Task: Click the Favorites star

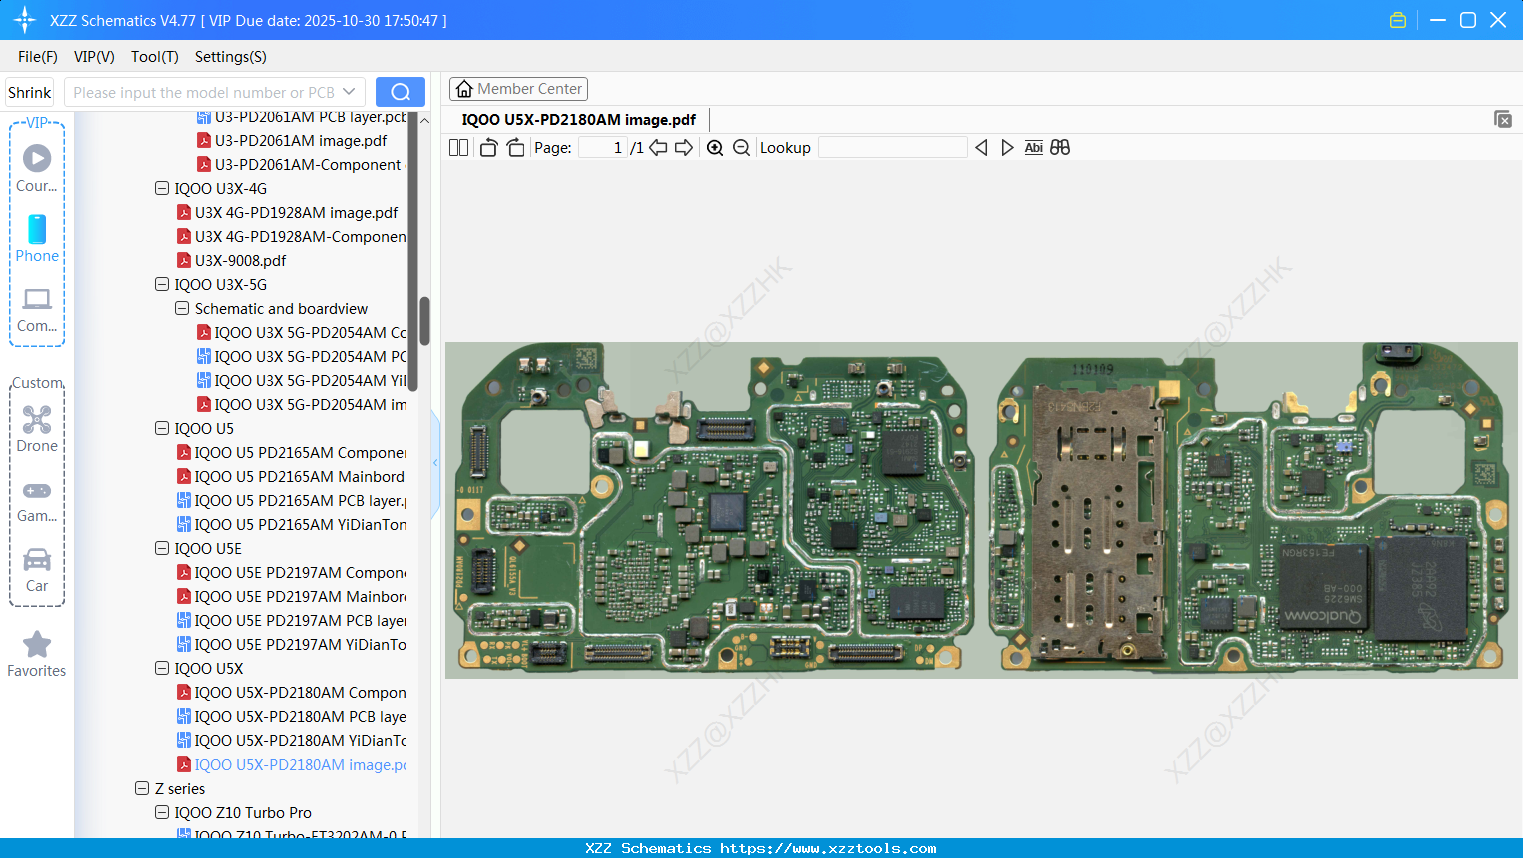Action: pos(37,654)
